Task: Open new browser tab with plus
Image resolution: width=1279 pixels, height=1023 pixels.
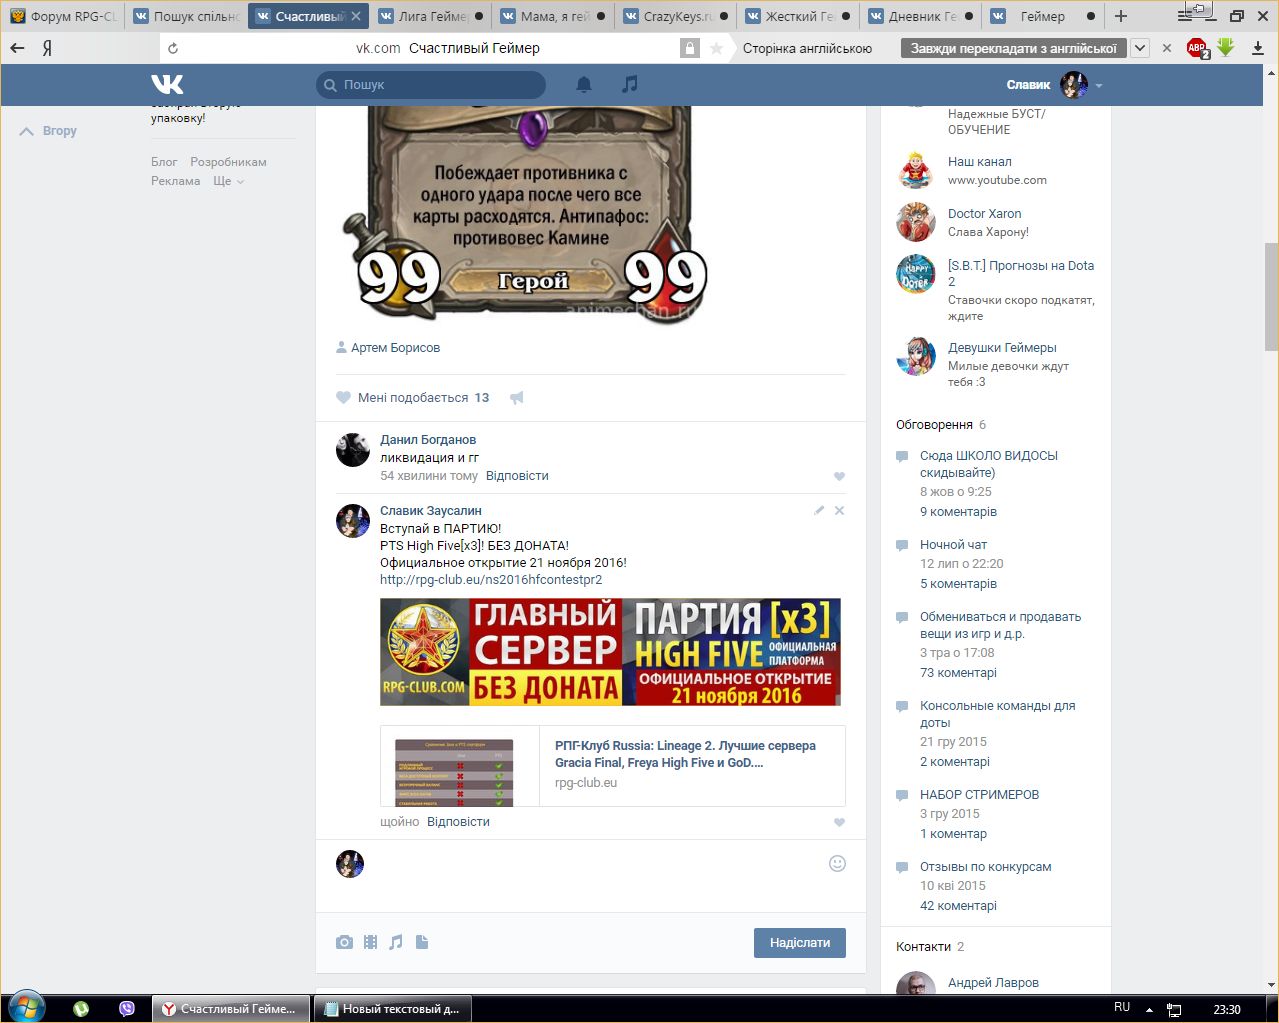Action: pos(1121,16)
